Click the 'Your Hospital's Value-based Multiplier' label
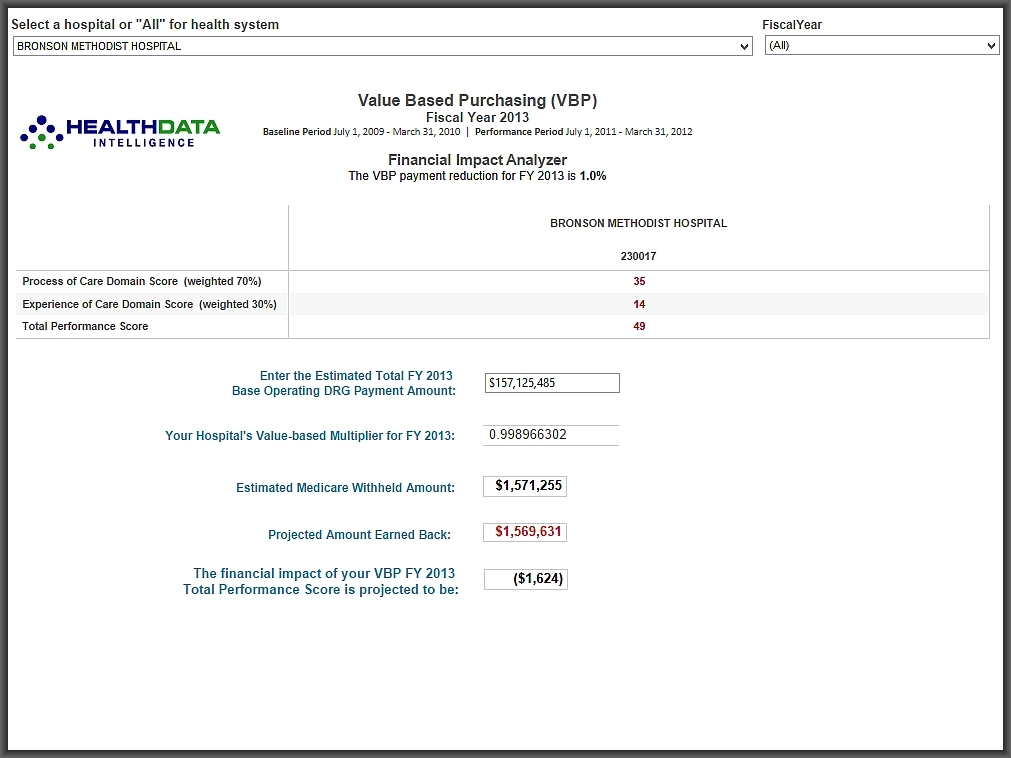The height and width of the screenshot is (758, 1011). 310,436
